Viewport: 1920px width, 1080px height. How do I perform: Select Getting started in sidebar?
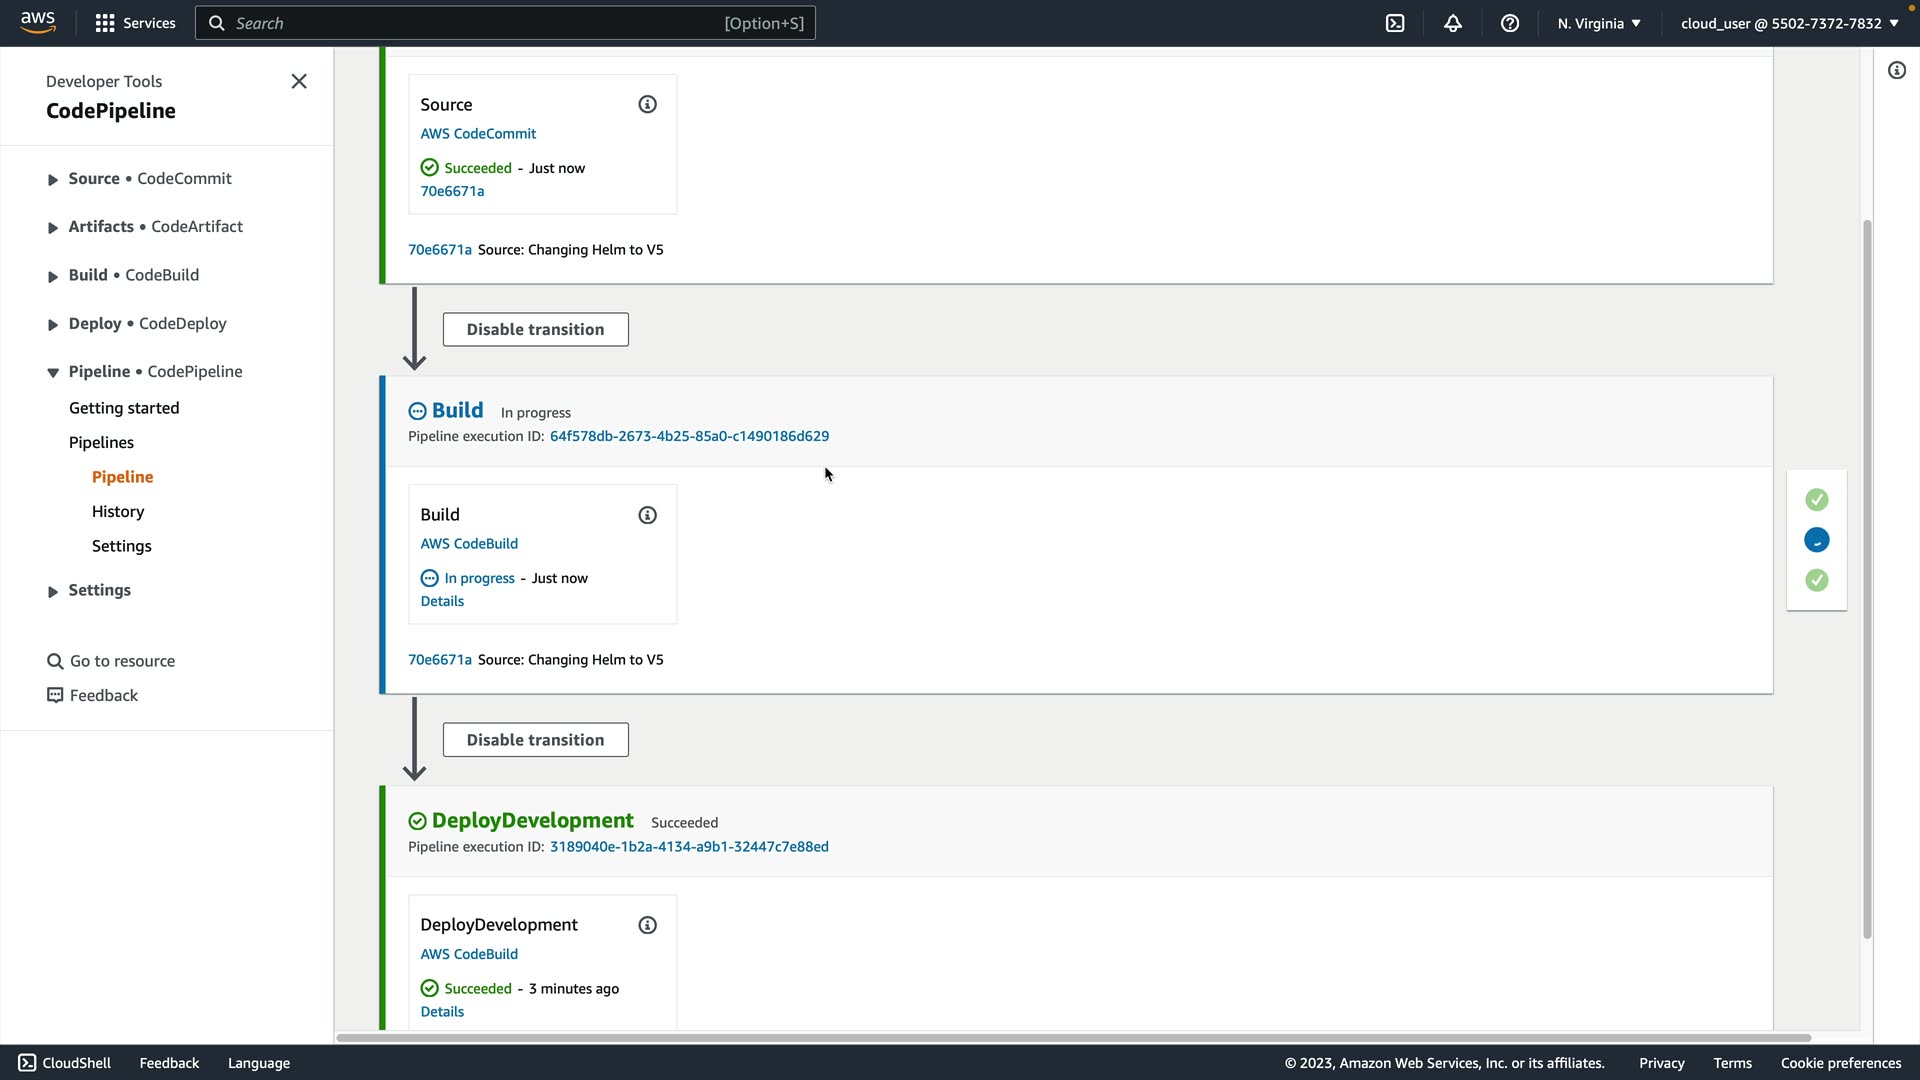click(124, 408)
